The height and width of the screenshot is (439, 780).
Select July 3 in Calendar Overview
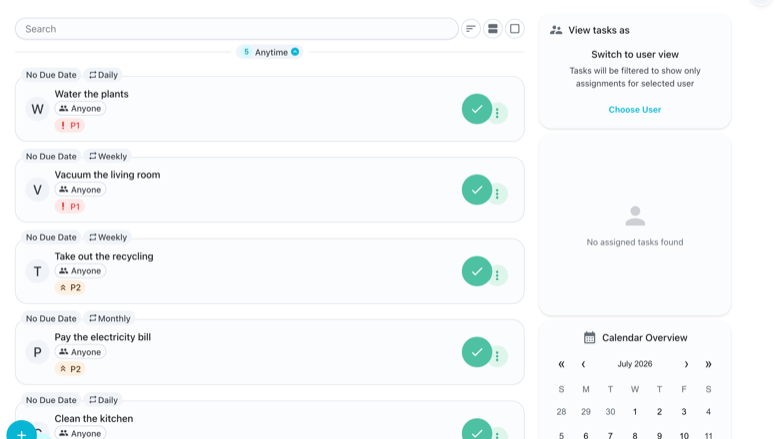click(x=684, y=412)
